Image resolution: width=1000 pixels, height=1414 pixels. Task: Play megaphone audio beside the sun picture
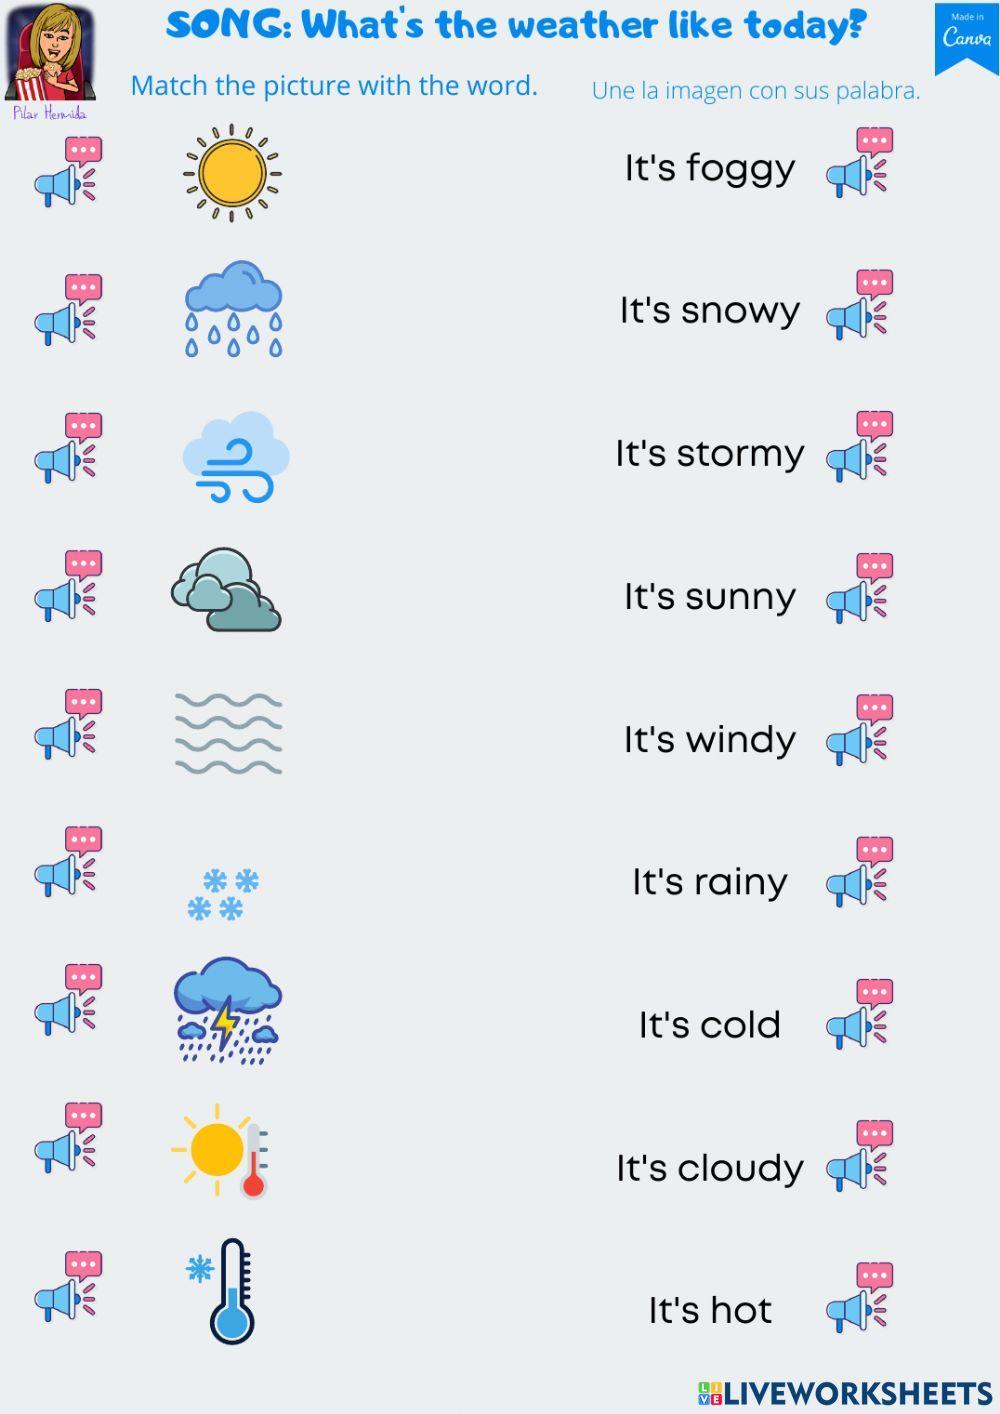point(69,172)
